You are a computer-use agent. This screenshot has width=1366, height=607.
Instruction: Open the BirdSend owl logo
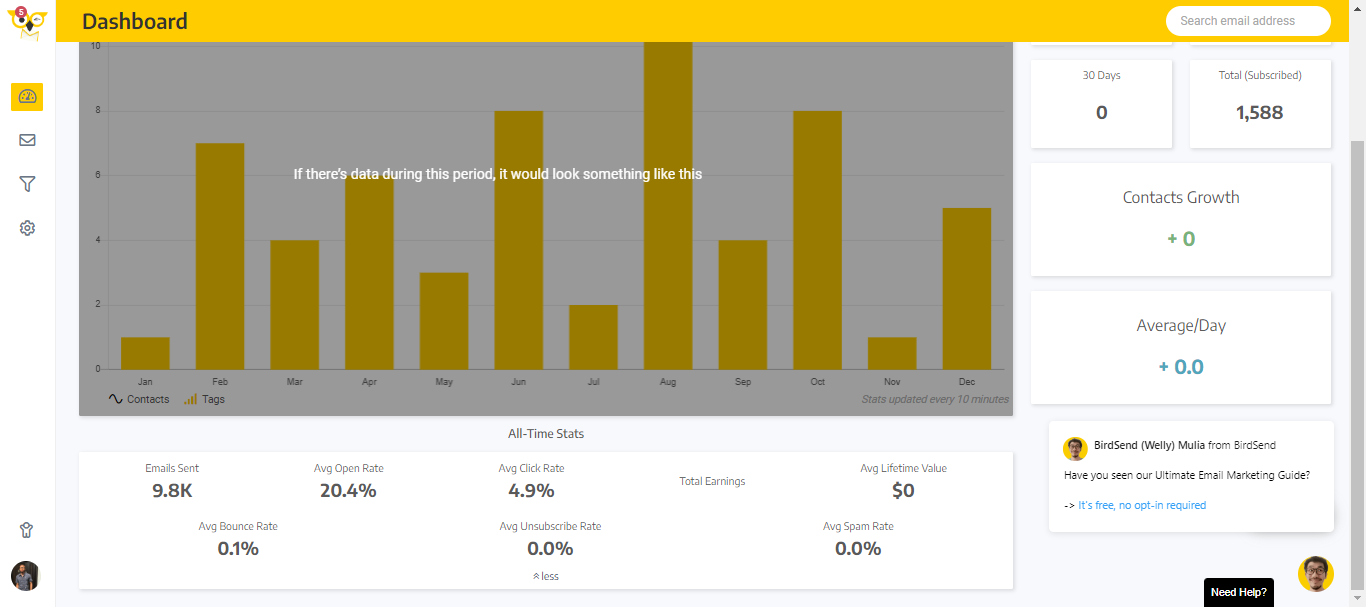[27, 22]
